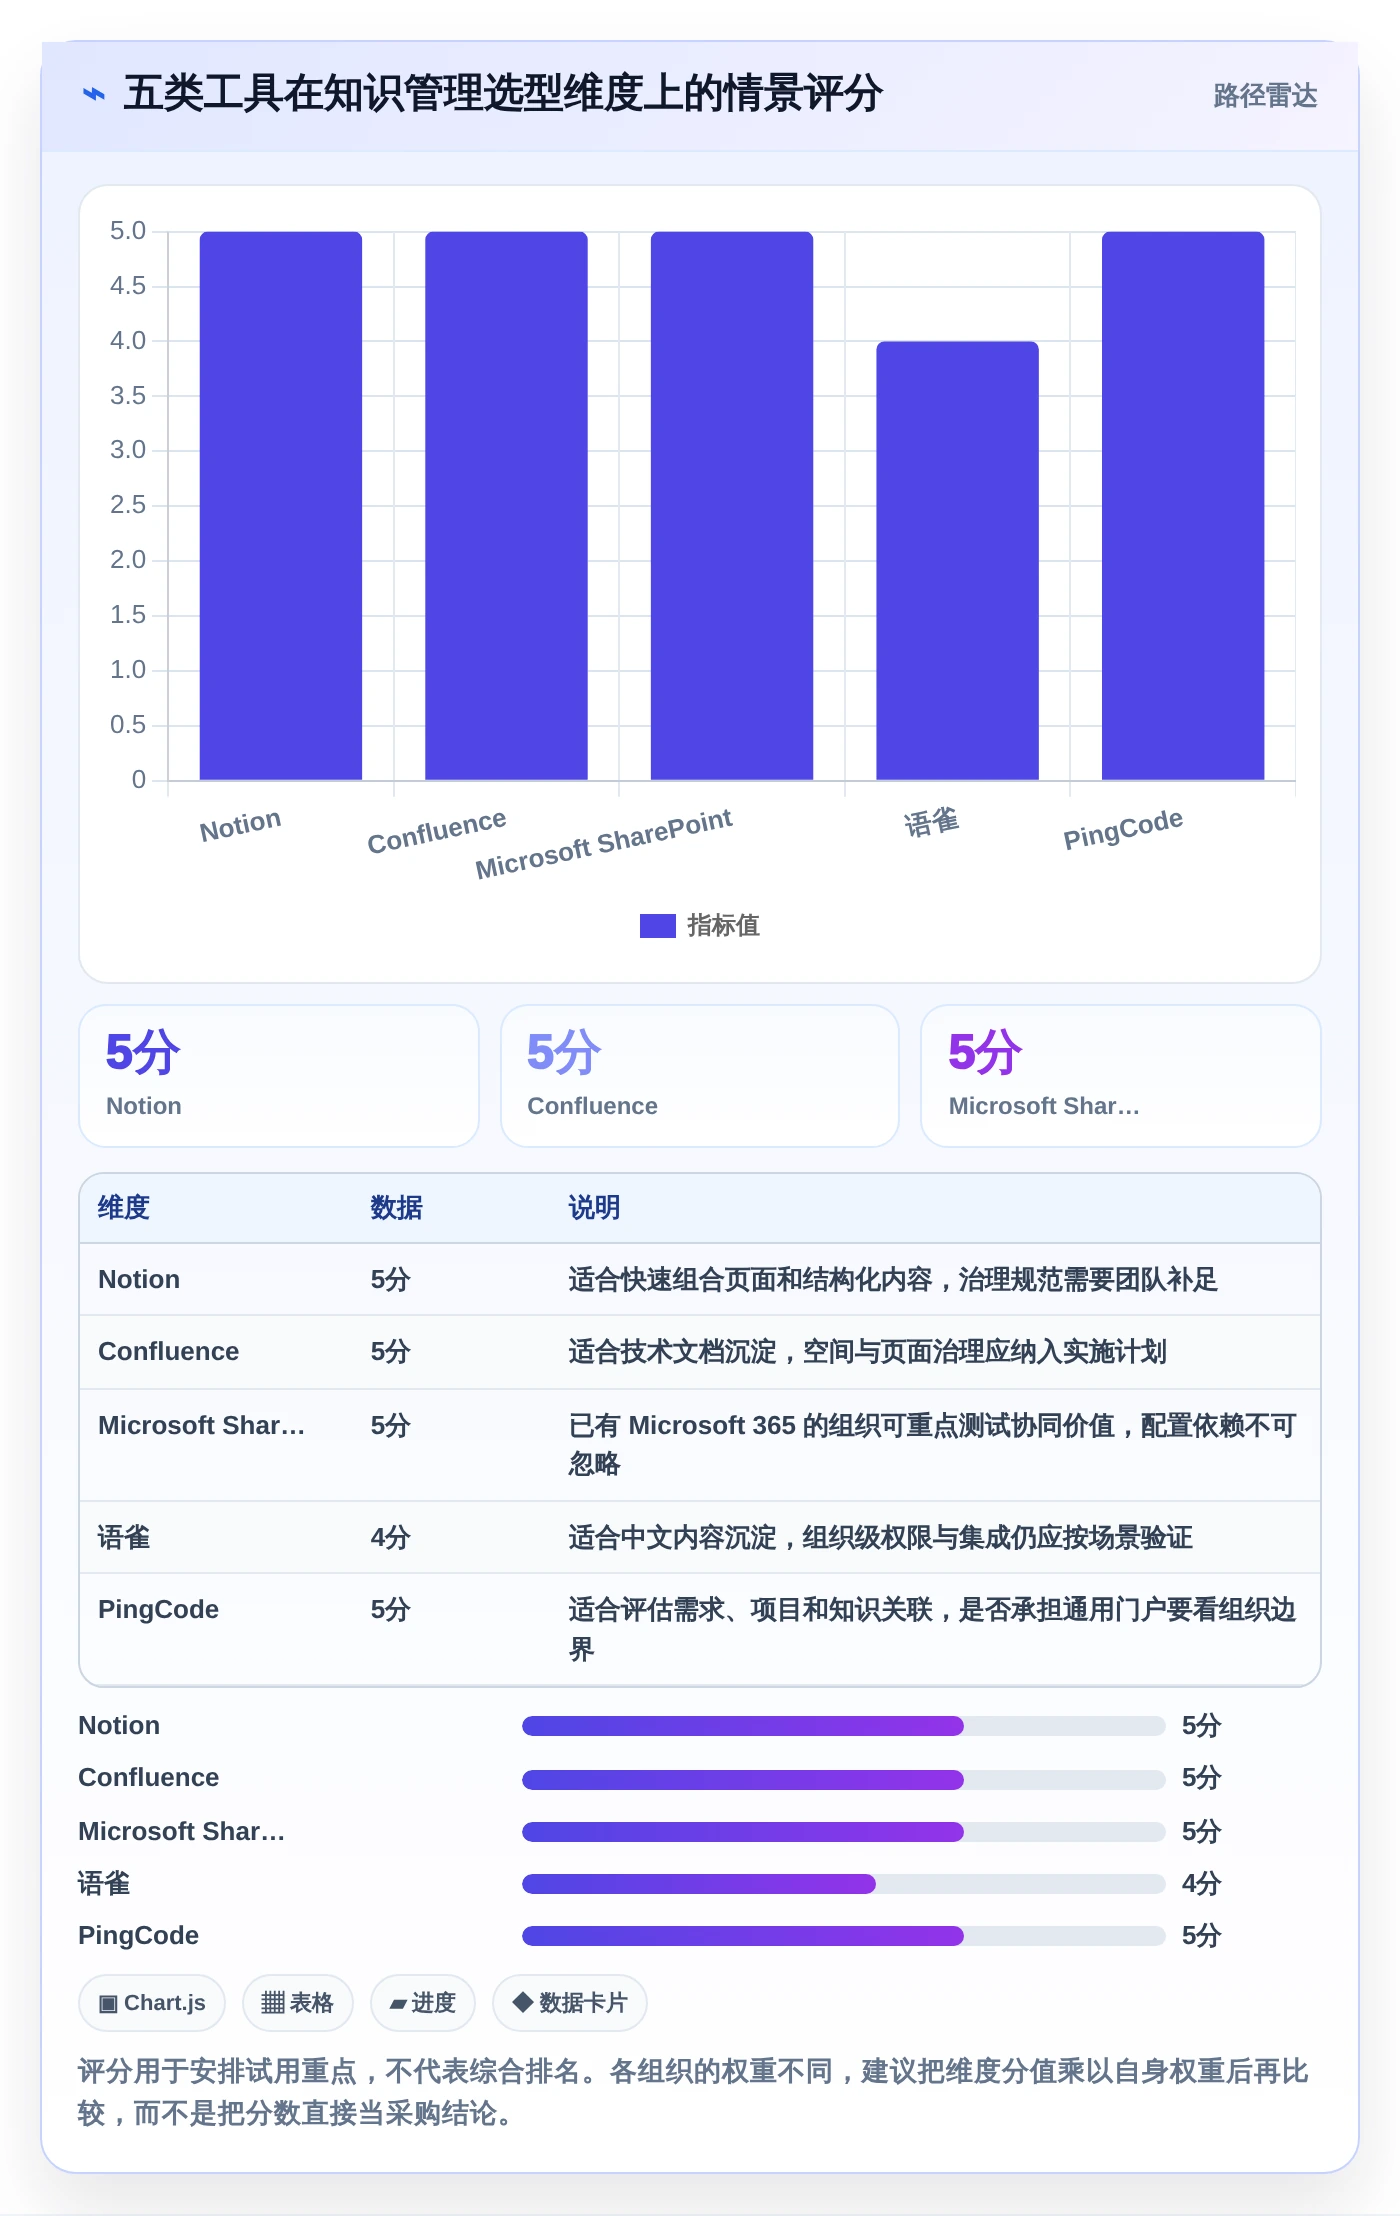This screenshot has height=2216, width=1400.
Task: Click the 4分 value beside 语雀 progress bar
Action: click(1201, 1883)
